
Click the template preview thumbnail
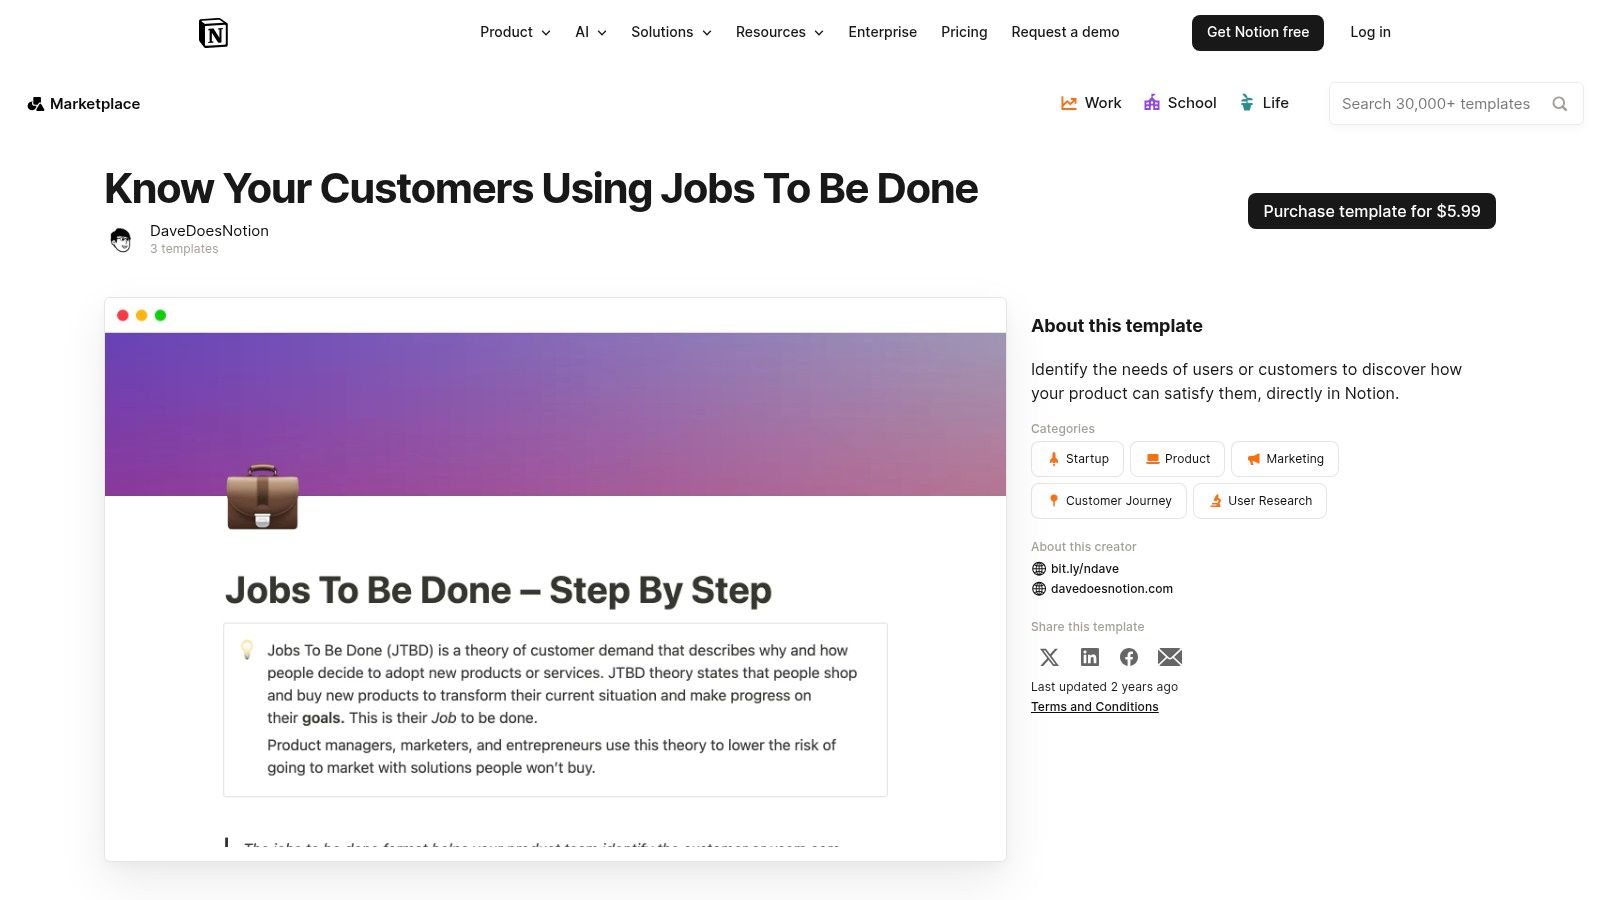(555, 580)
